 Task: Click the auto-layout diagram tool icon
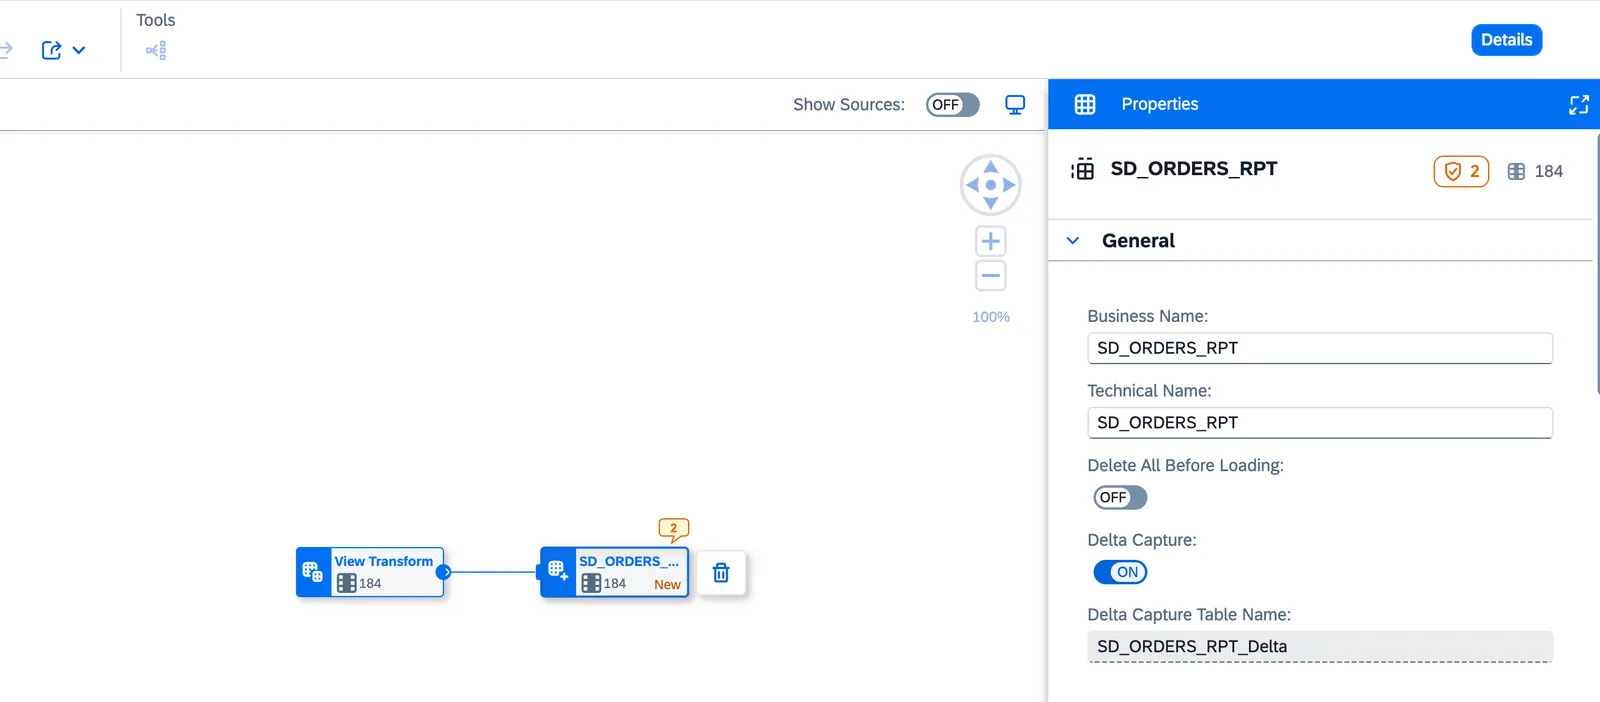pyautogui.click(x=156, y=50)
